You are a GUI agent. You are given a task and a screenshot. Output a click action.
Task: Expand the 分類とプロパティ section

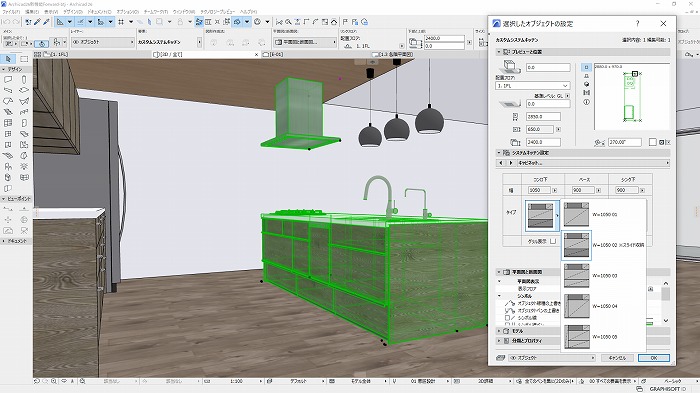tap(499, 341)
